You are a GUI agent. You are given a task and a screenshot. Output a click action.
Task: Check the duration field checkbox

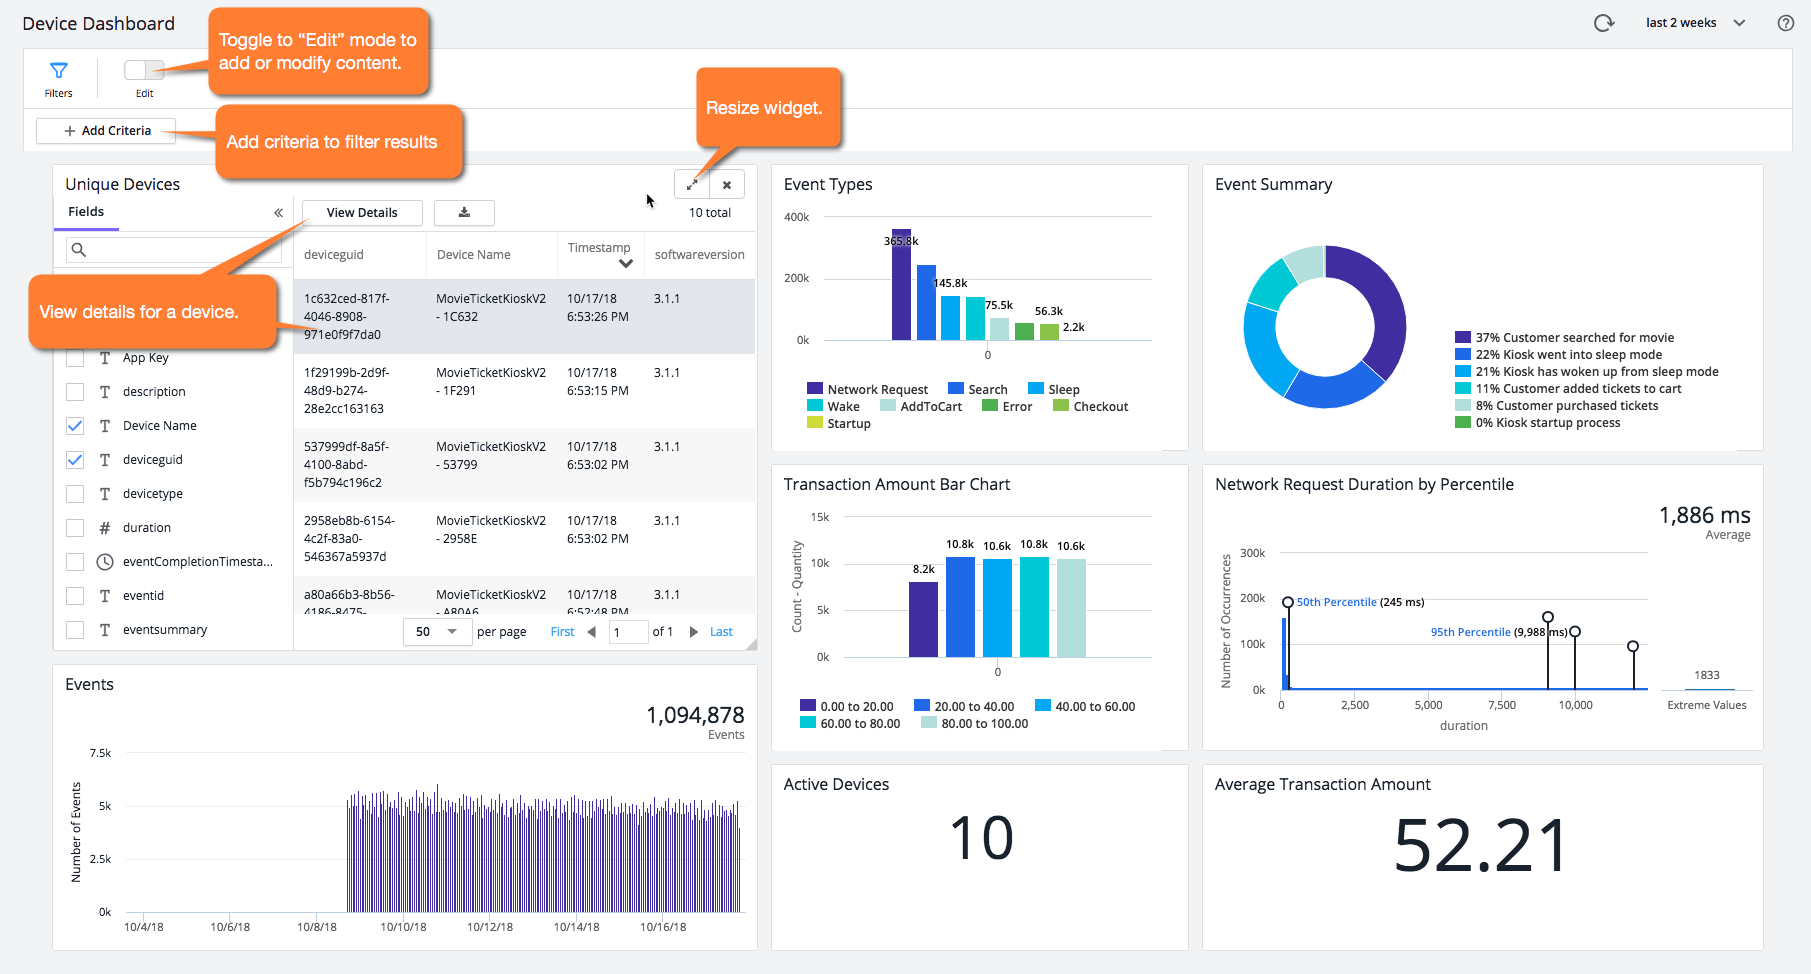(75, 528)
